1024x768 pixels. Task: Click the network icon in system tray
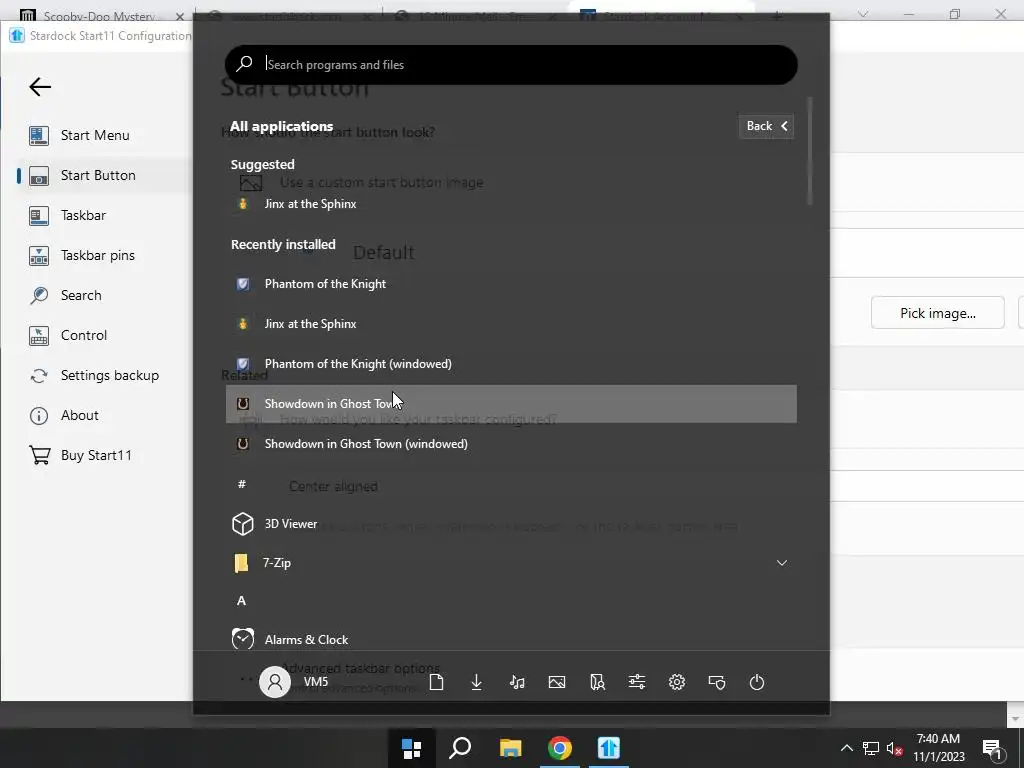[871, 748]
